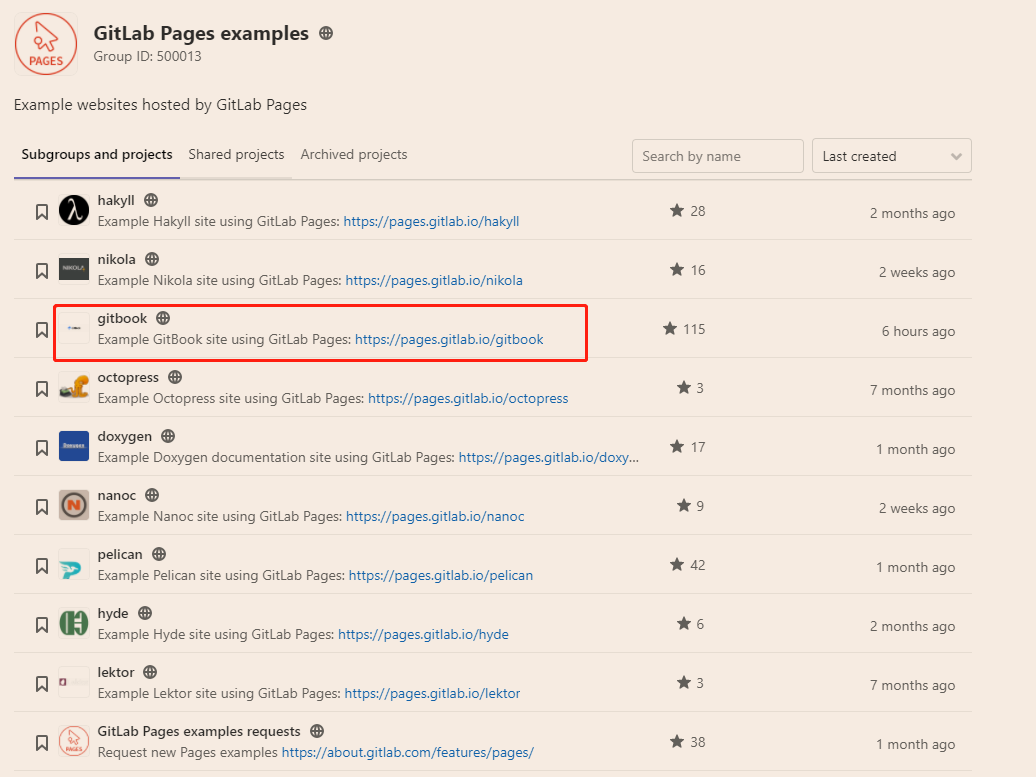Select the doxygen project avatar

(73, 446)
